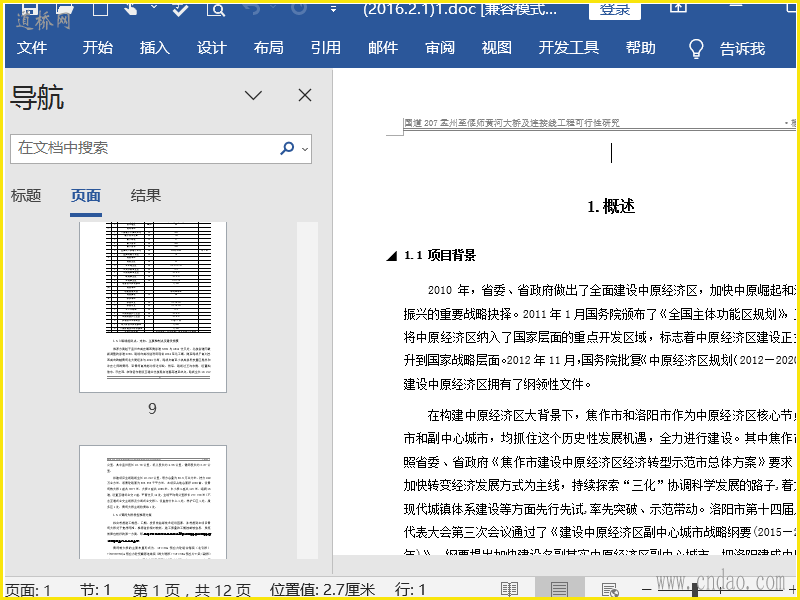
Task: Select the 引用 ribbon tab
Action: coord(326,48)
